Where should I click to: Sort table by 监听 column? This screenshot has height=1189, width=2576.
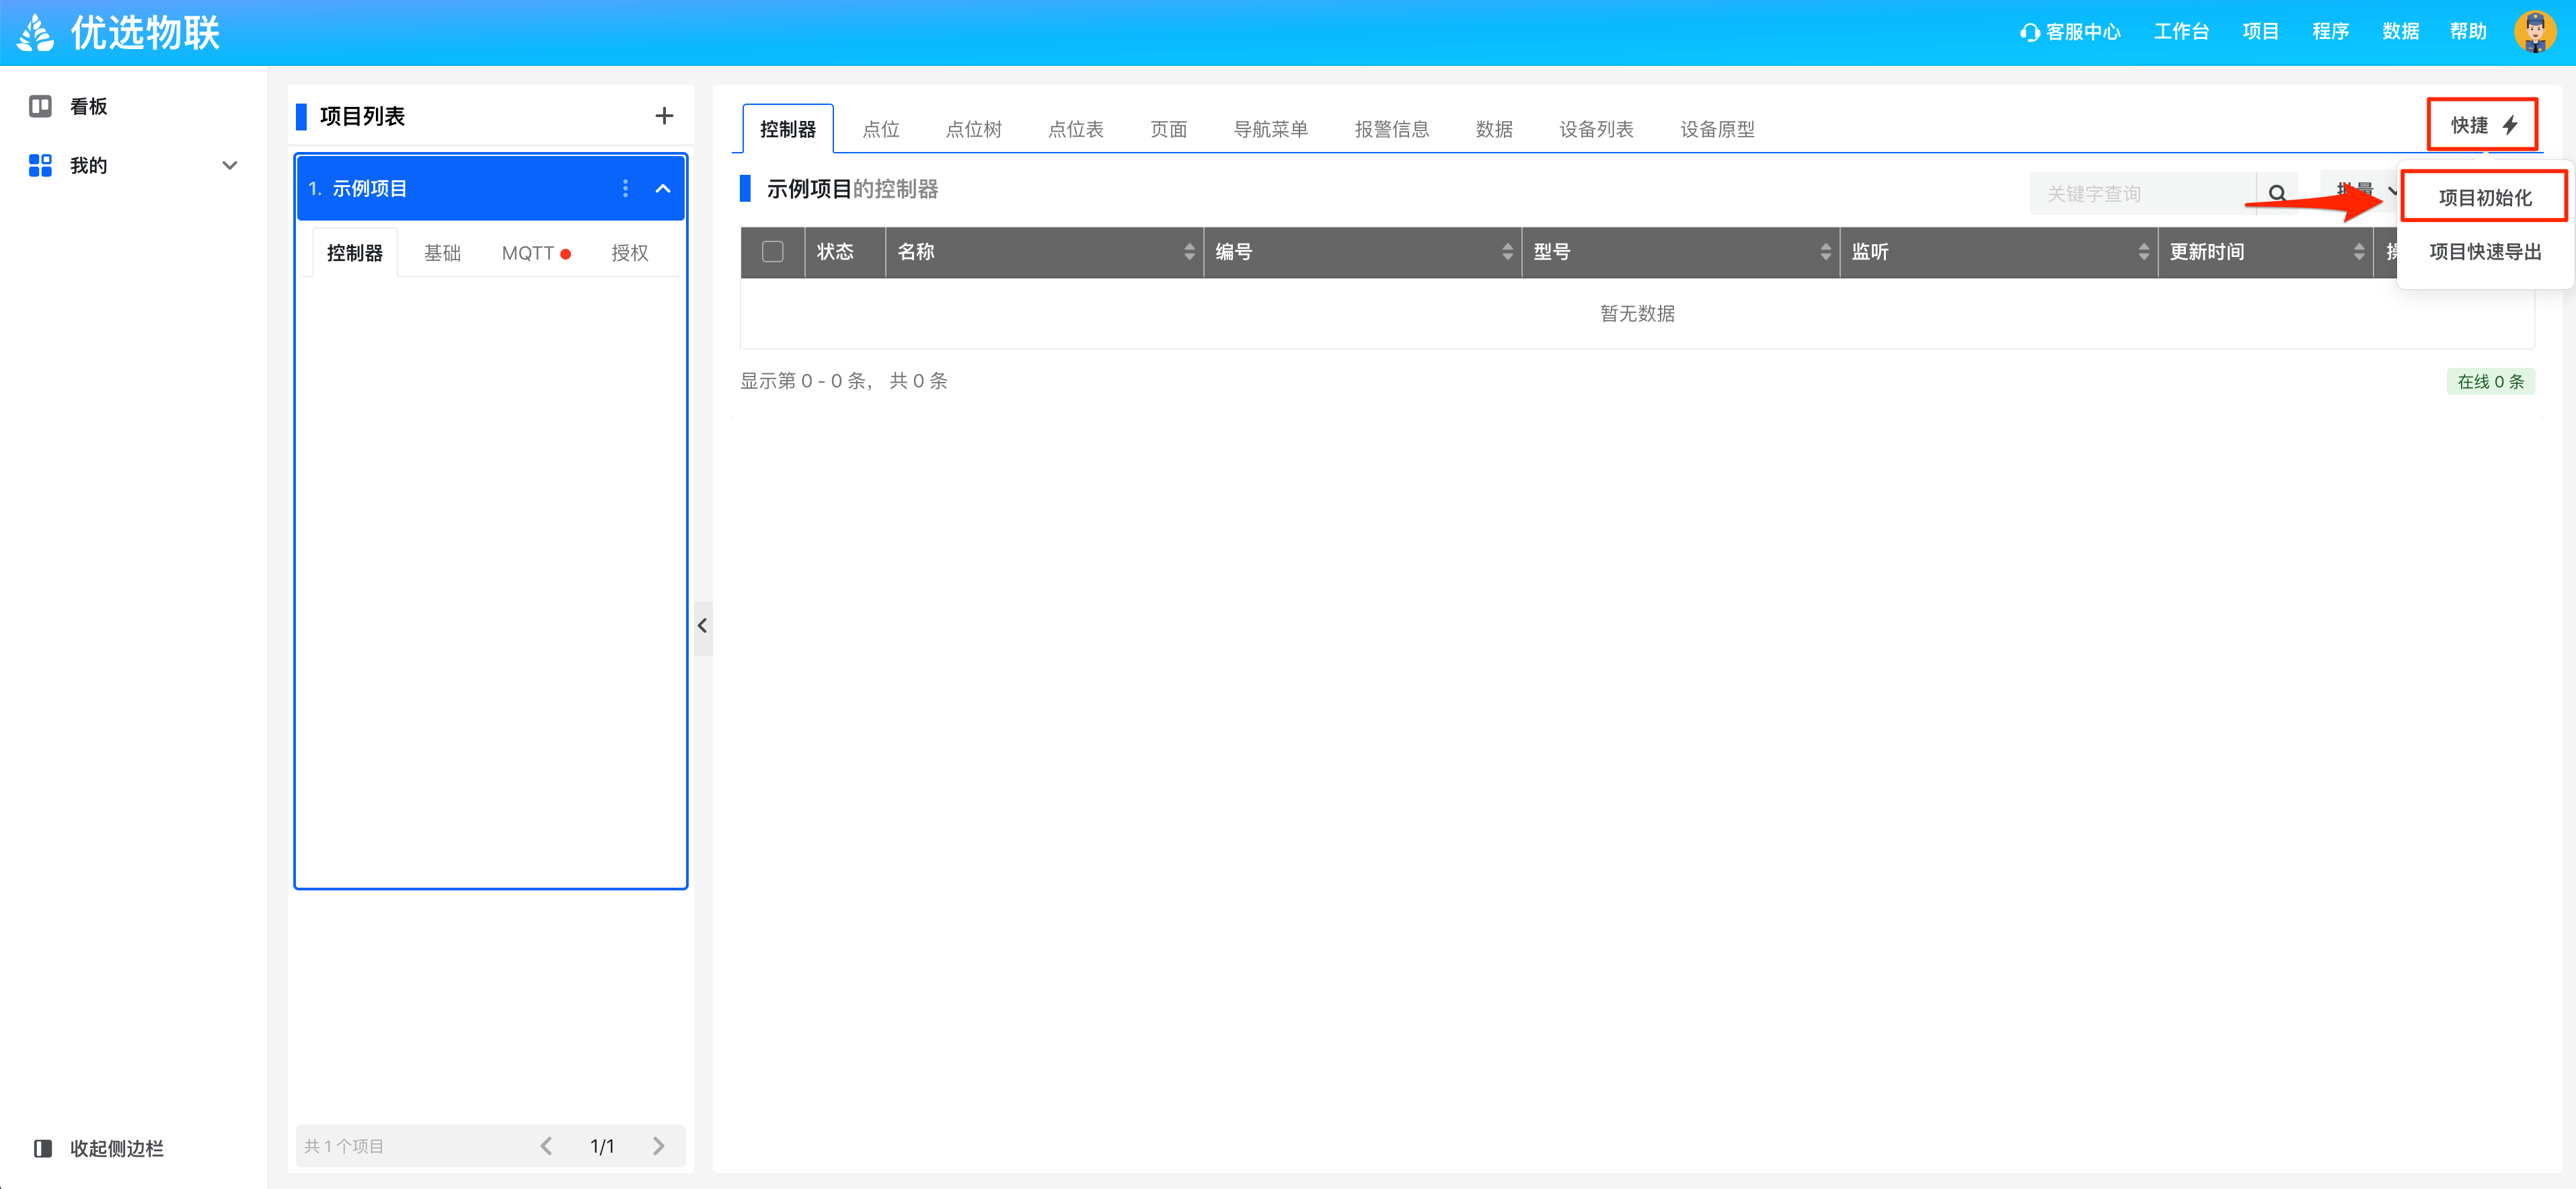[2143, 252]
